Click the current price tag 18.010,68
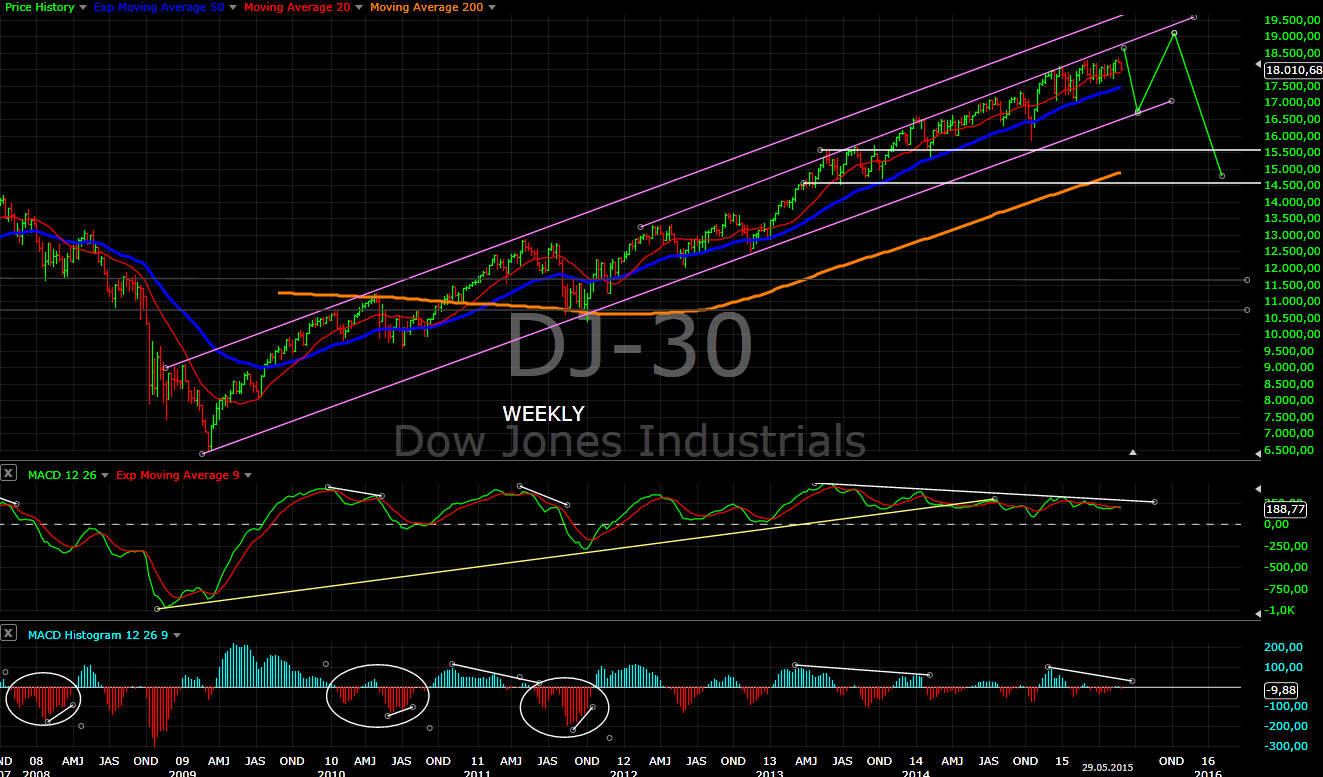Image resolution: width=1323 pixels, height=777 pixels. point(1292,70)
